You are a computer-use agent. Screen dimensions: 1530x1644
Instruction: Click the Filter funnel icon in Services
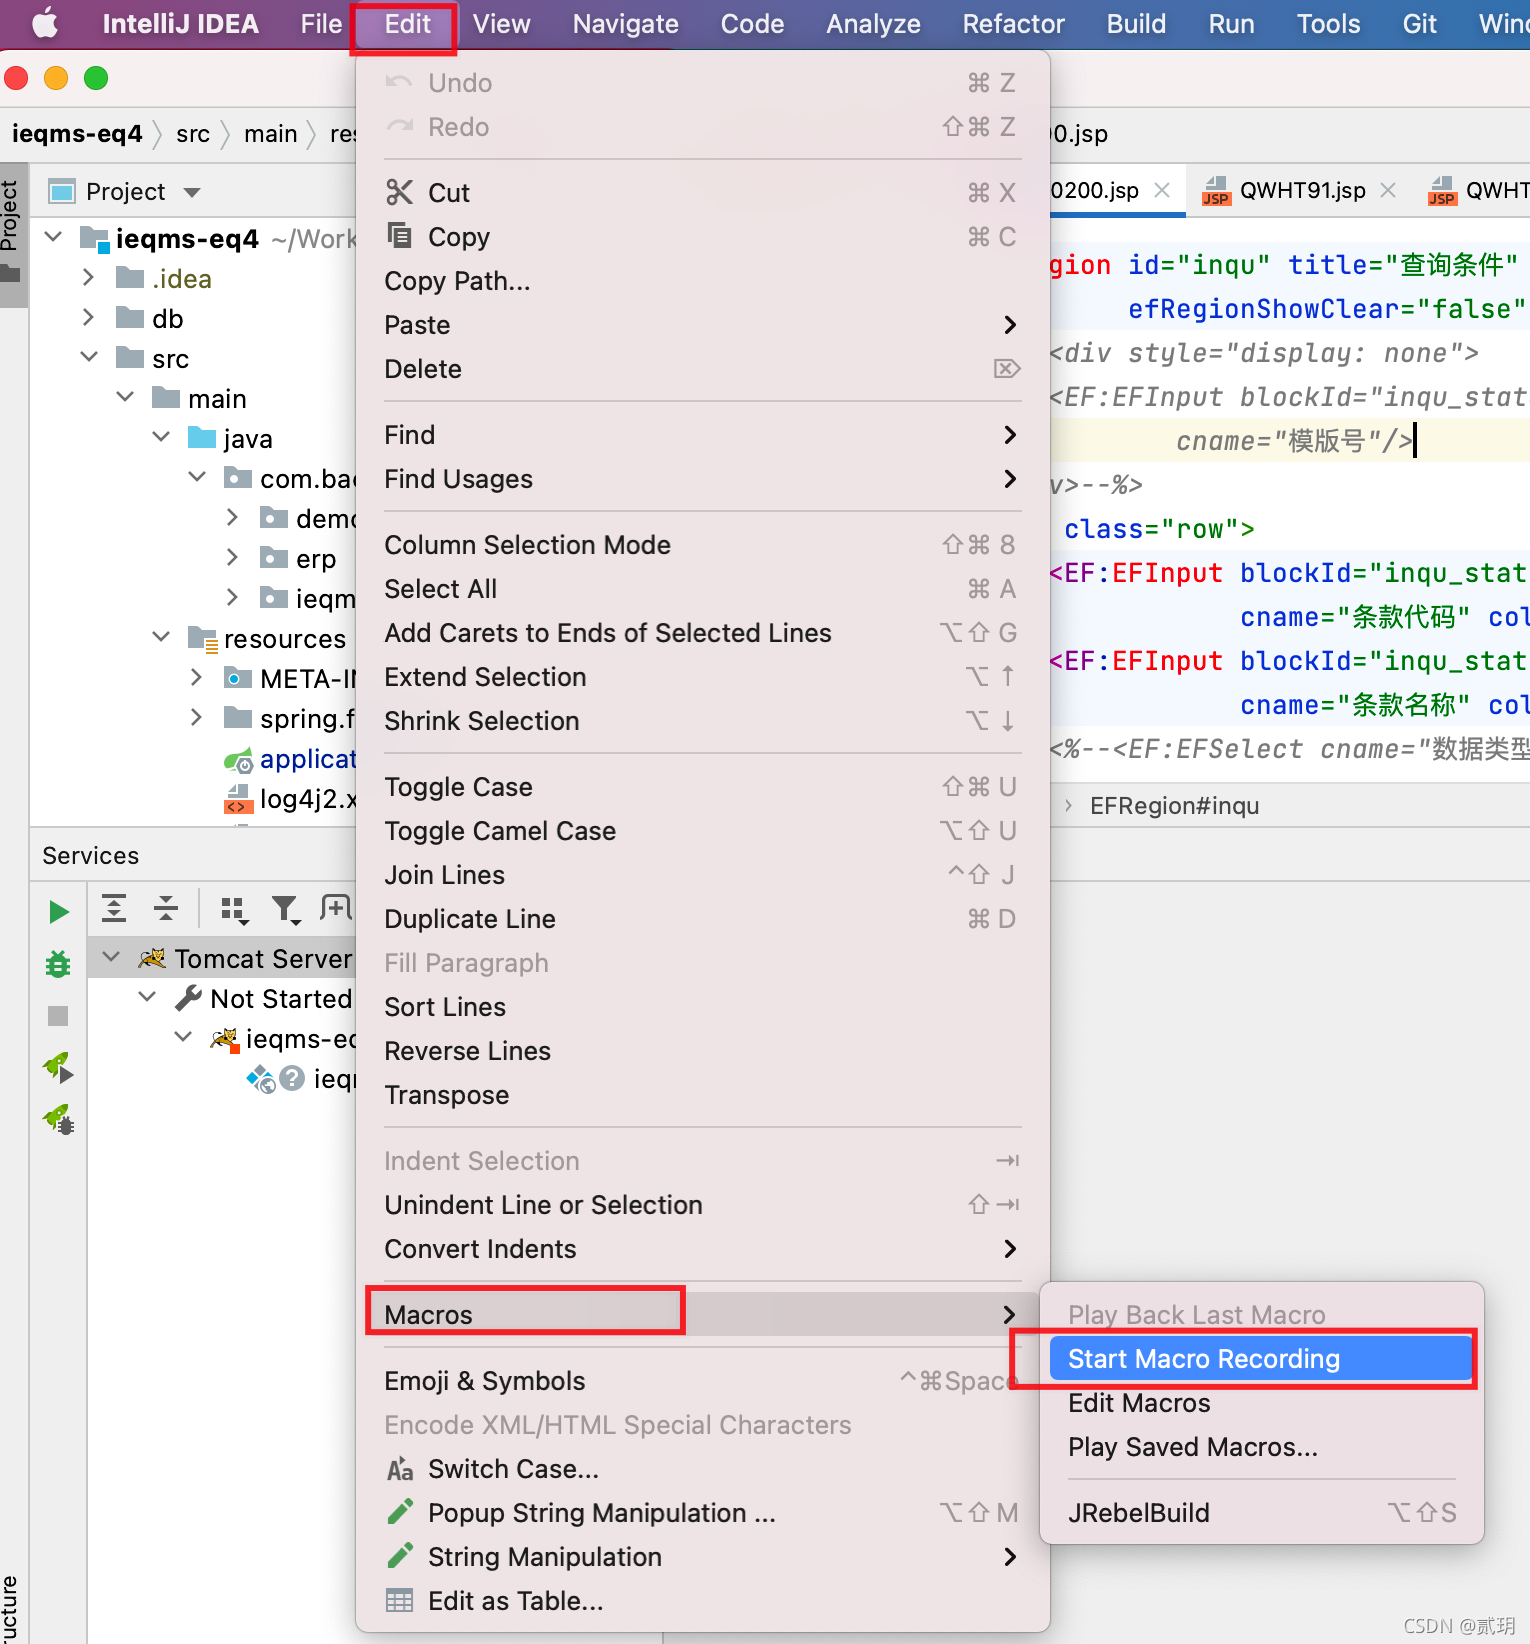coord(285,908)
